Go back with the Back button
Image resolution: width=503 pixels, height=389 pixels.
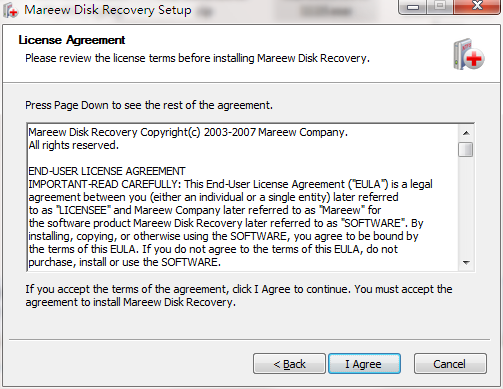pos(289,364)
